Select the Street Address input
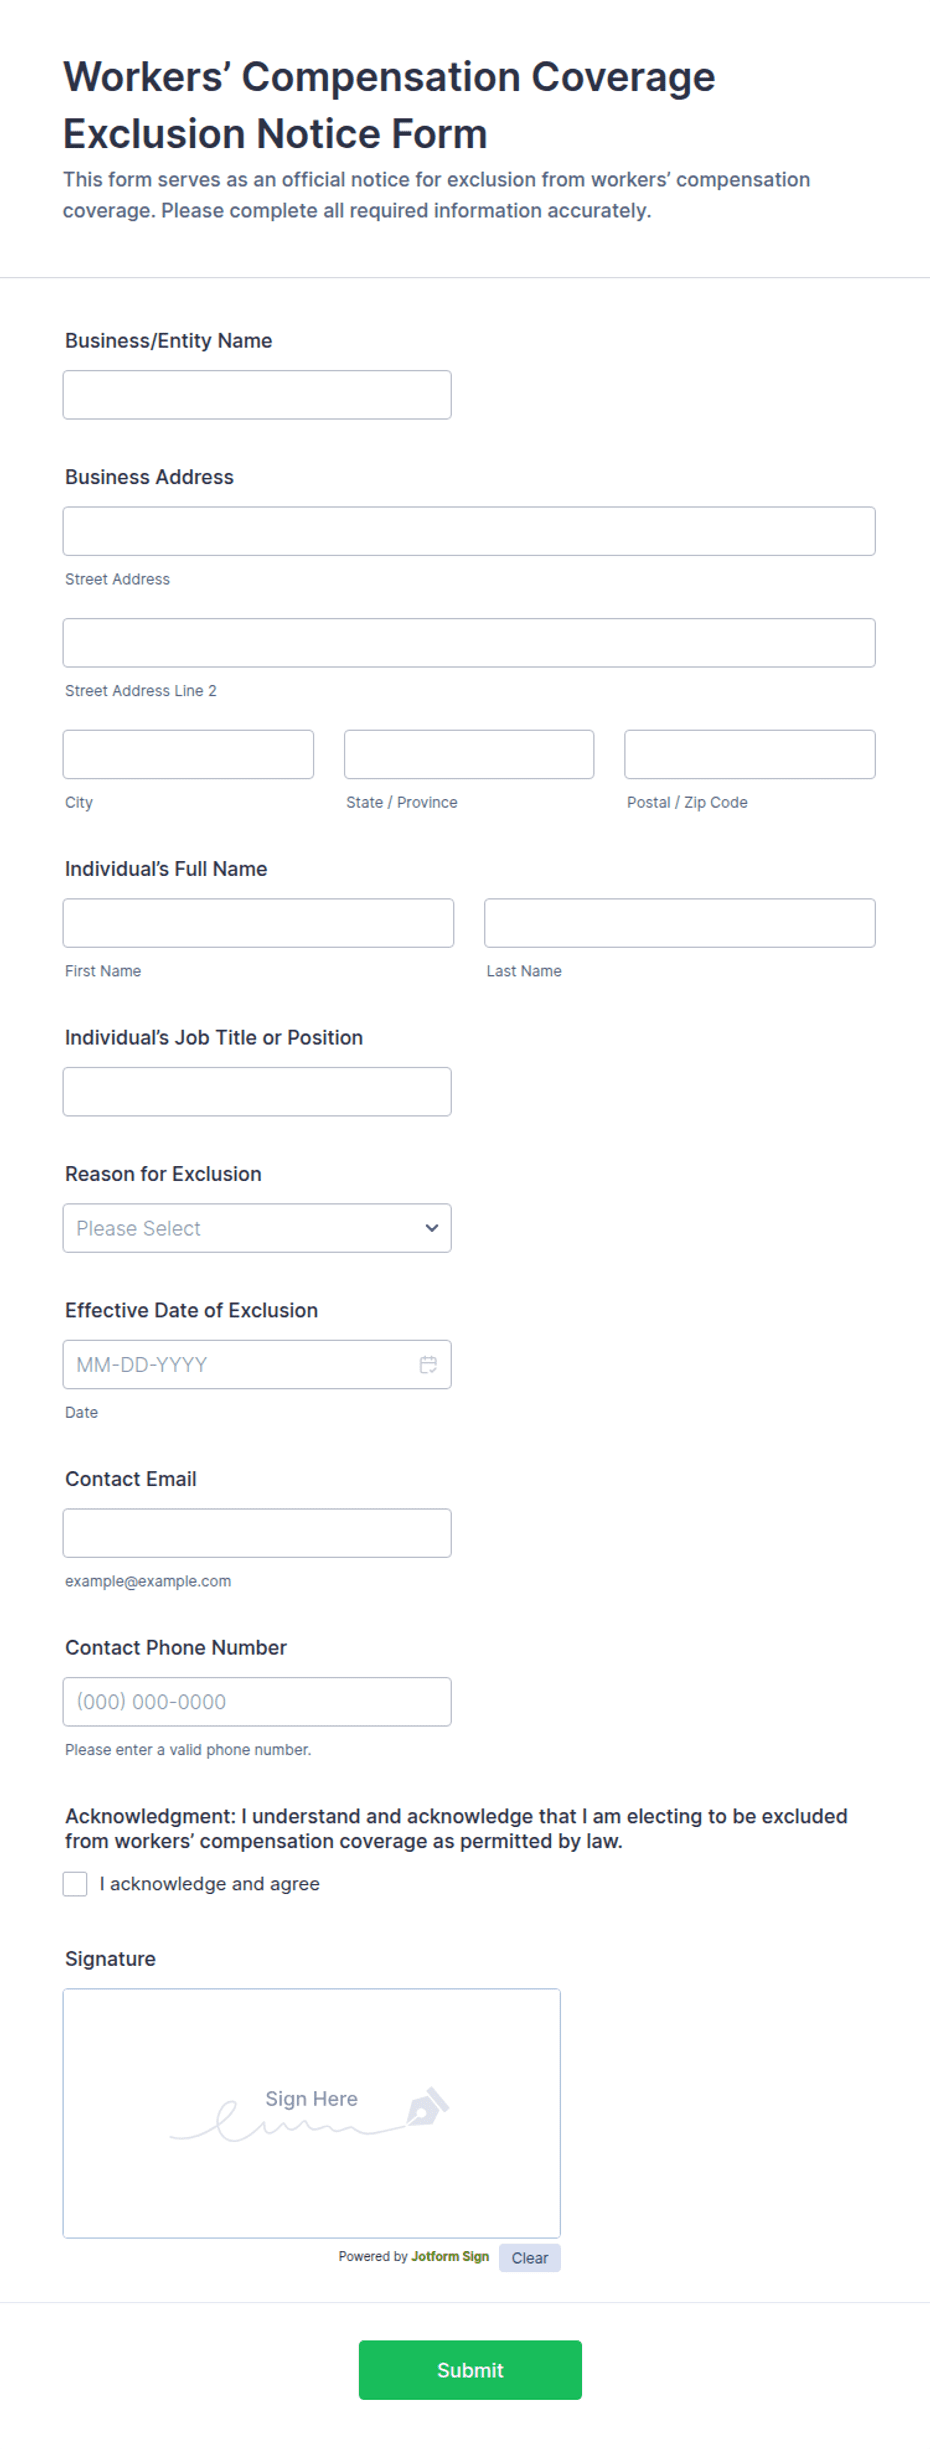The width and height of the screenshot is (930, 2449). click(x=469, y=531)
